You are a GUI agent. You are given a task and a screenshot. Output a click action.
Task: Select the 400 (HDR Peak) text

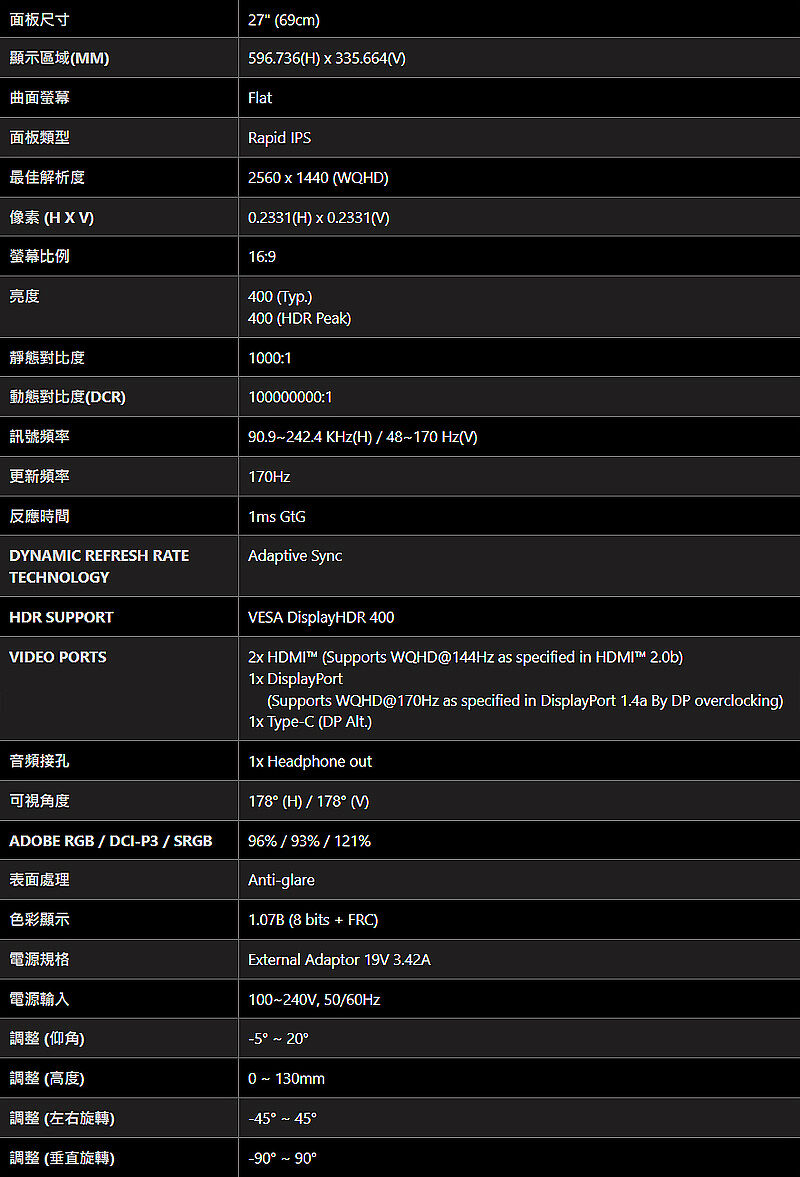click(299, 318)
